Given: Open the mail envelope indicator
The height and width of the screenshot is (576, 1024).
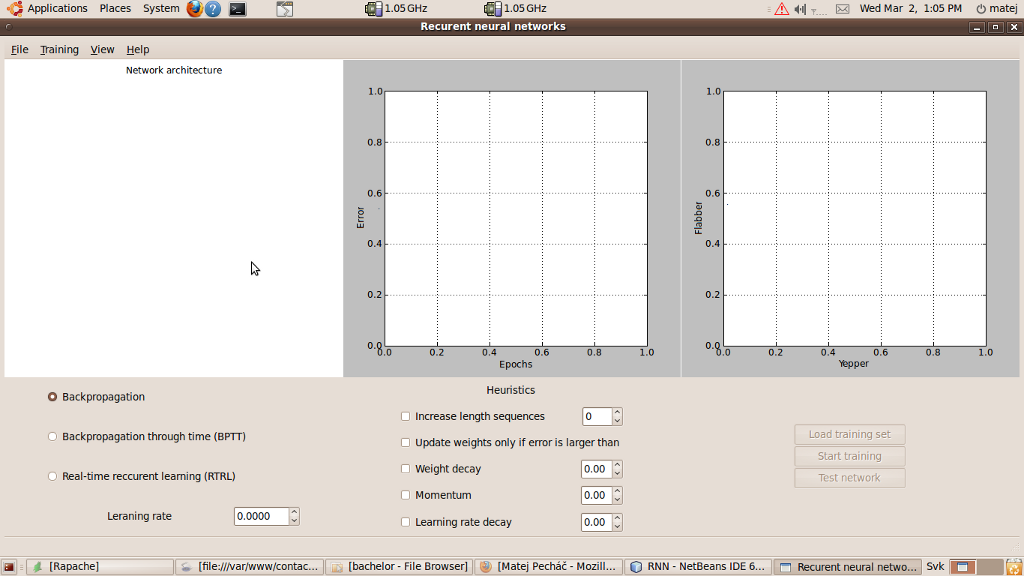Looking at the screenshot, I should pyautogui.click(x=842, y=9).
